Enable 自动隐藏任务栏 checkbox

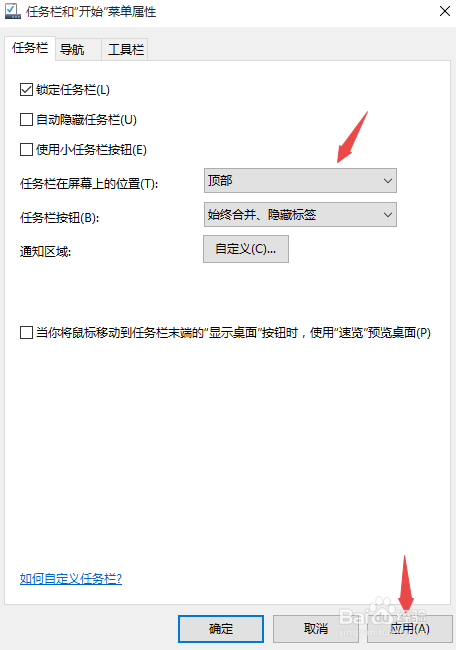pyautogui.click(x=27, y=119)
